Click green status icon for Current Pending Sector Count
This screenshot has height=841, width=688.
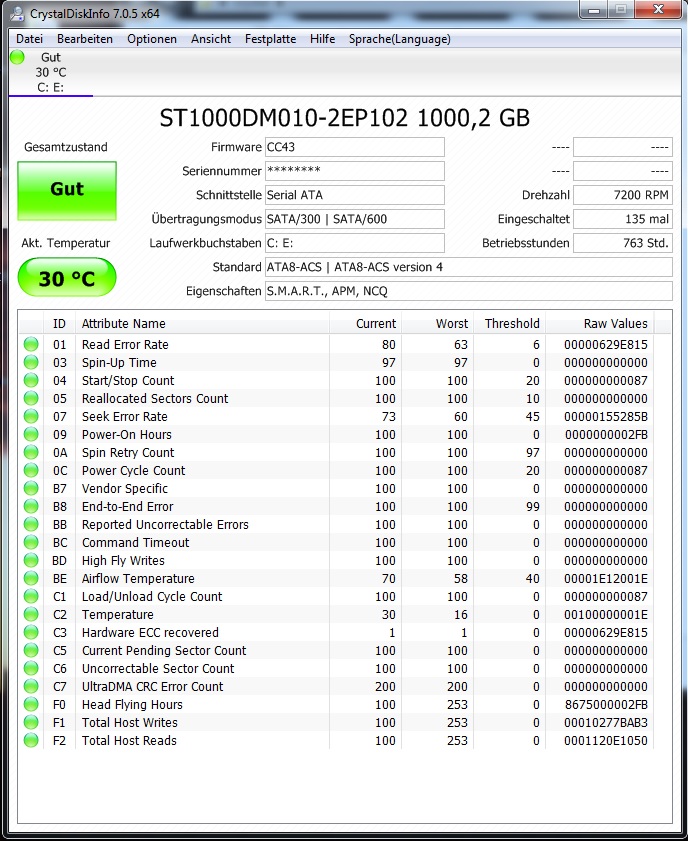click(x=31, y=651)
